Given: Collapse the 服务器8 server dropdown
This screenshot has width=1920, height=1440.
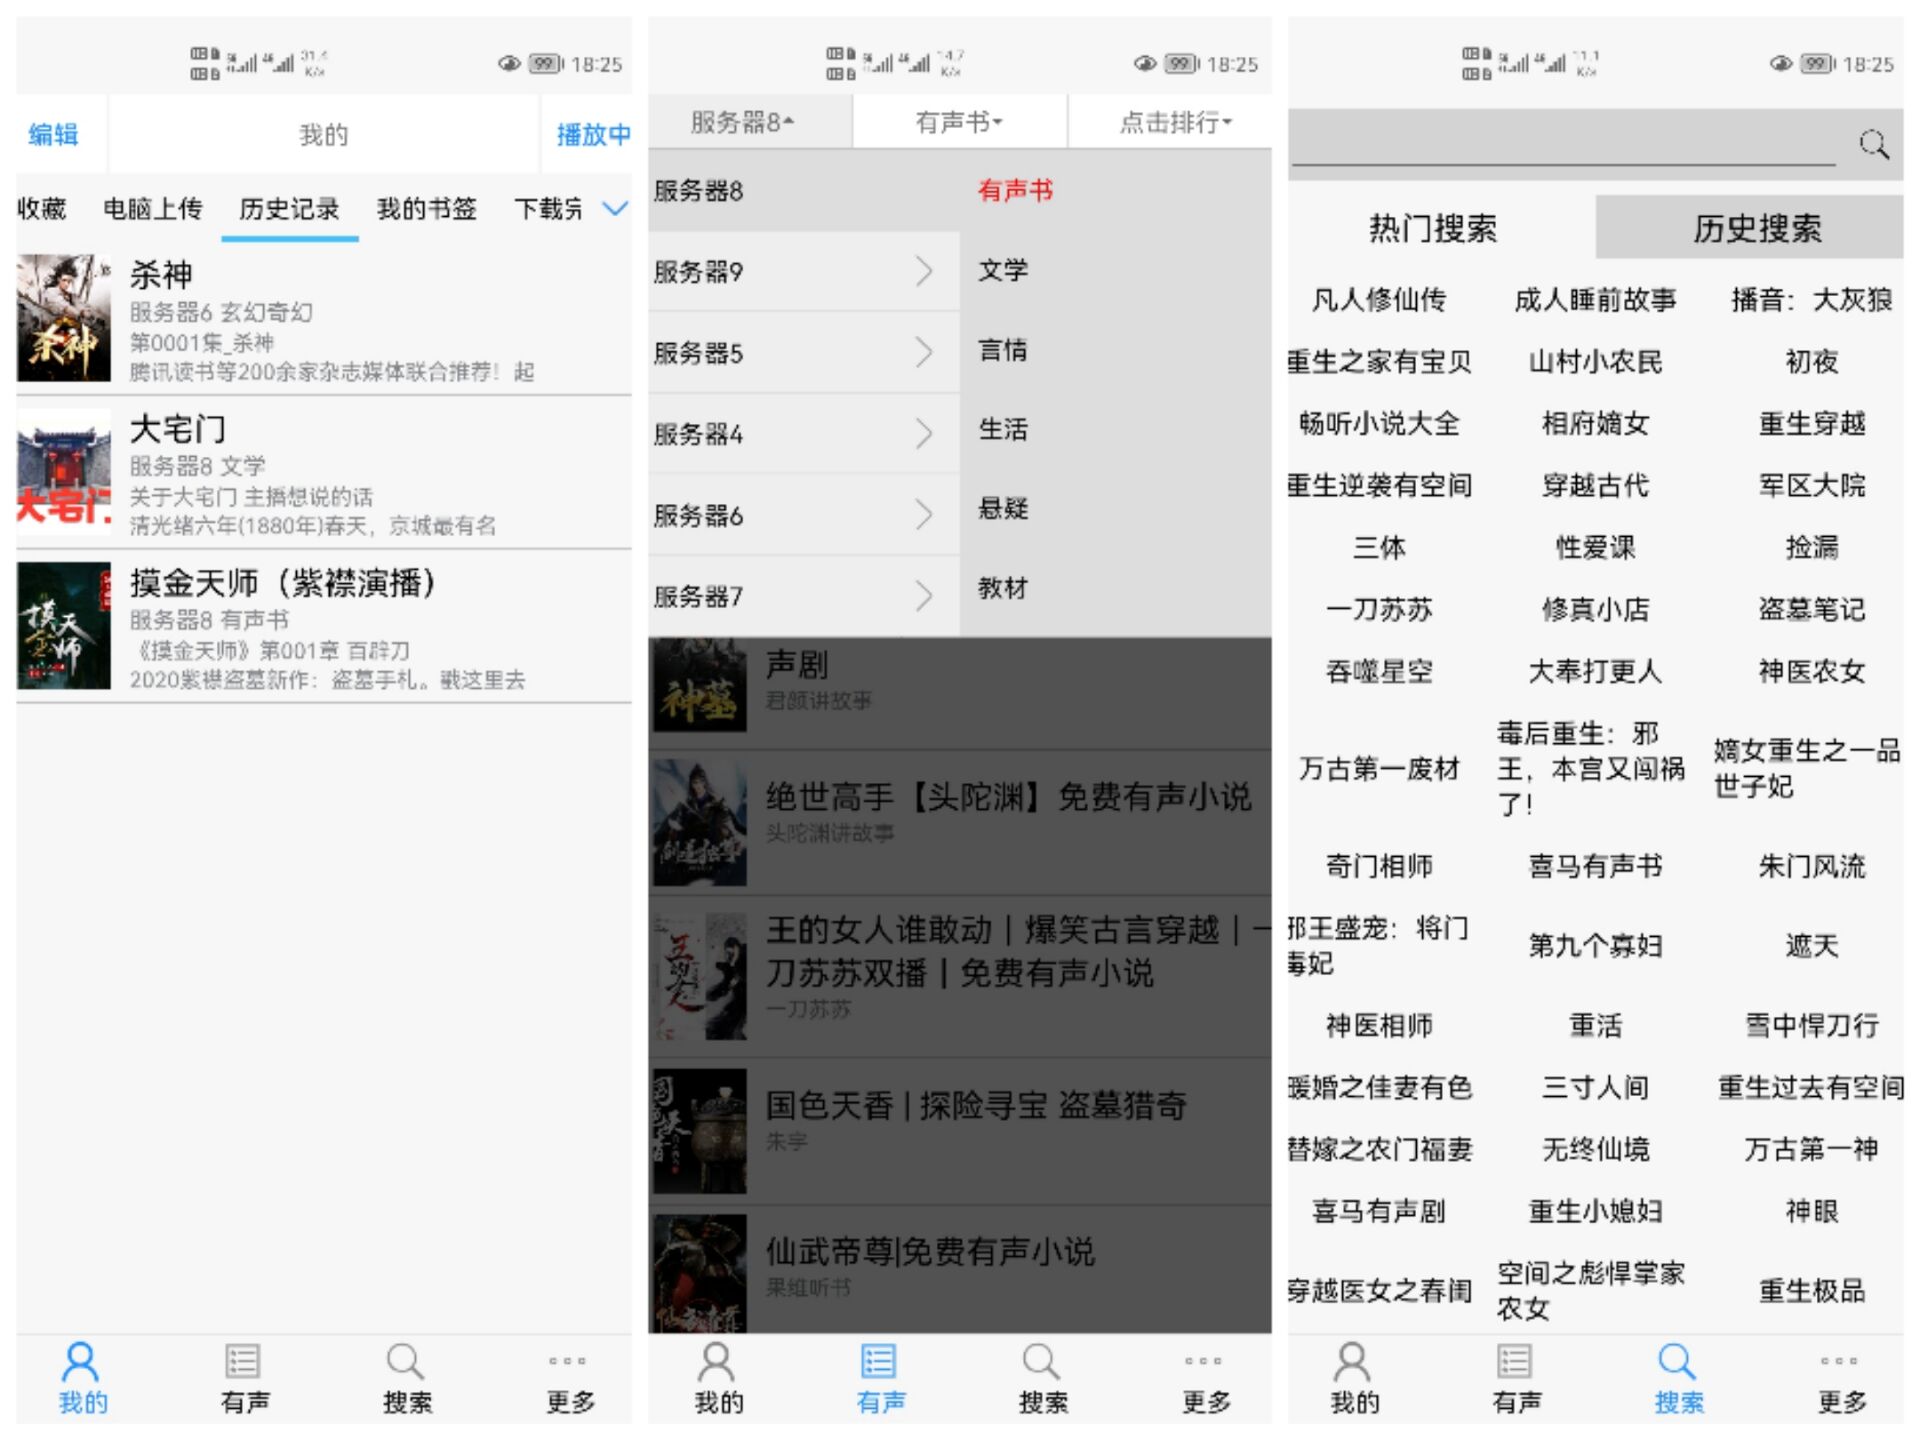Looking at the screenshot, I should [x=740, y=122].
